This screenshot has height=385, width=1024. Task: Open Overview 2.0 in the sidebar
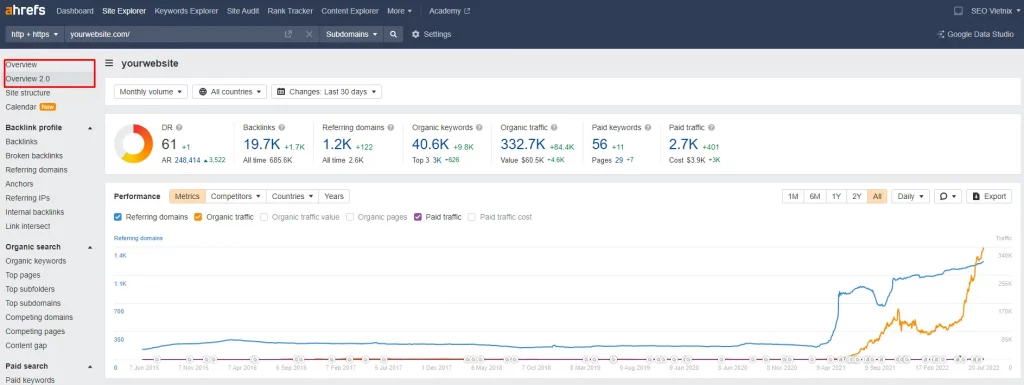tap(27, 79)
